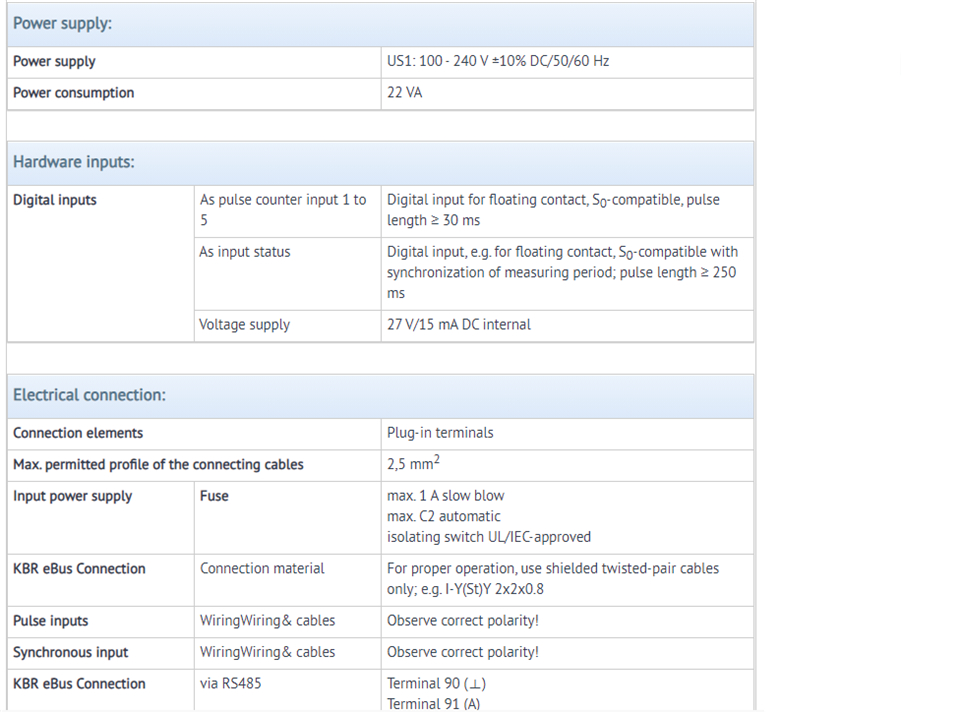
Task: Click the Digital inputs row label
Action: click(55, 200)
